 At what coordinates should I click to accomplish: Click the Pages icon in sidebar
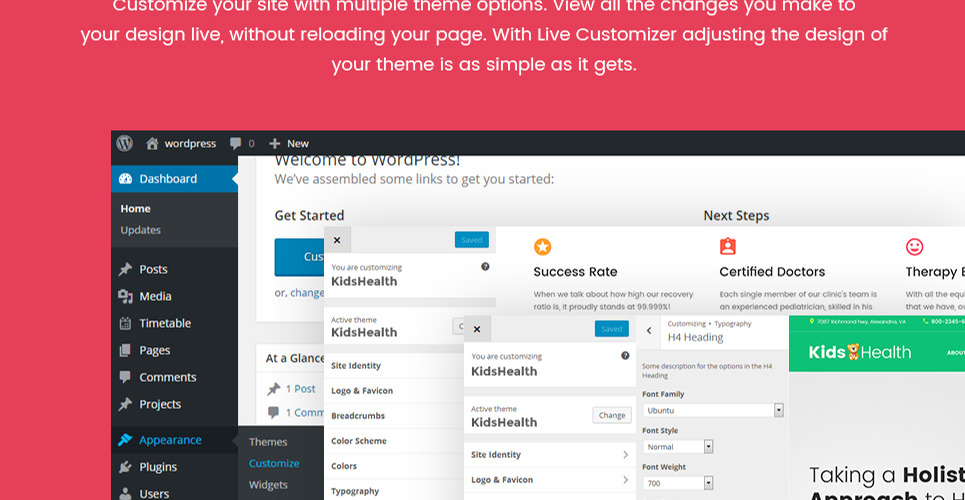click(x=126, y=350)
